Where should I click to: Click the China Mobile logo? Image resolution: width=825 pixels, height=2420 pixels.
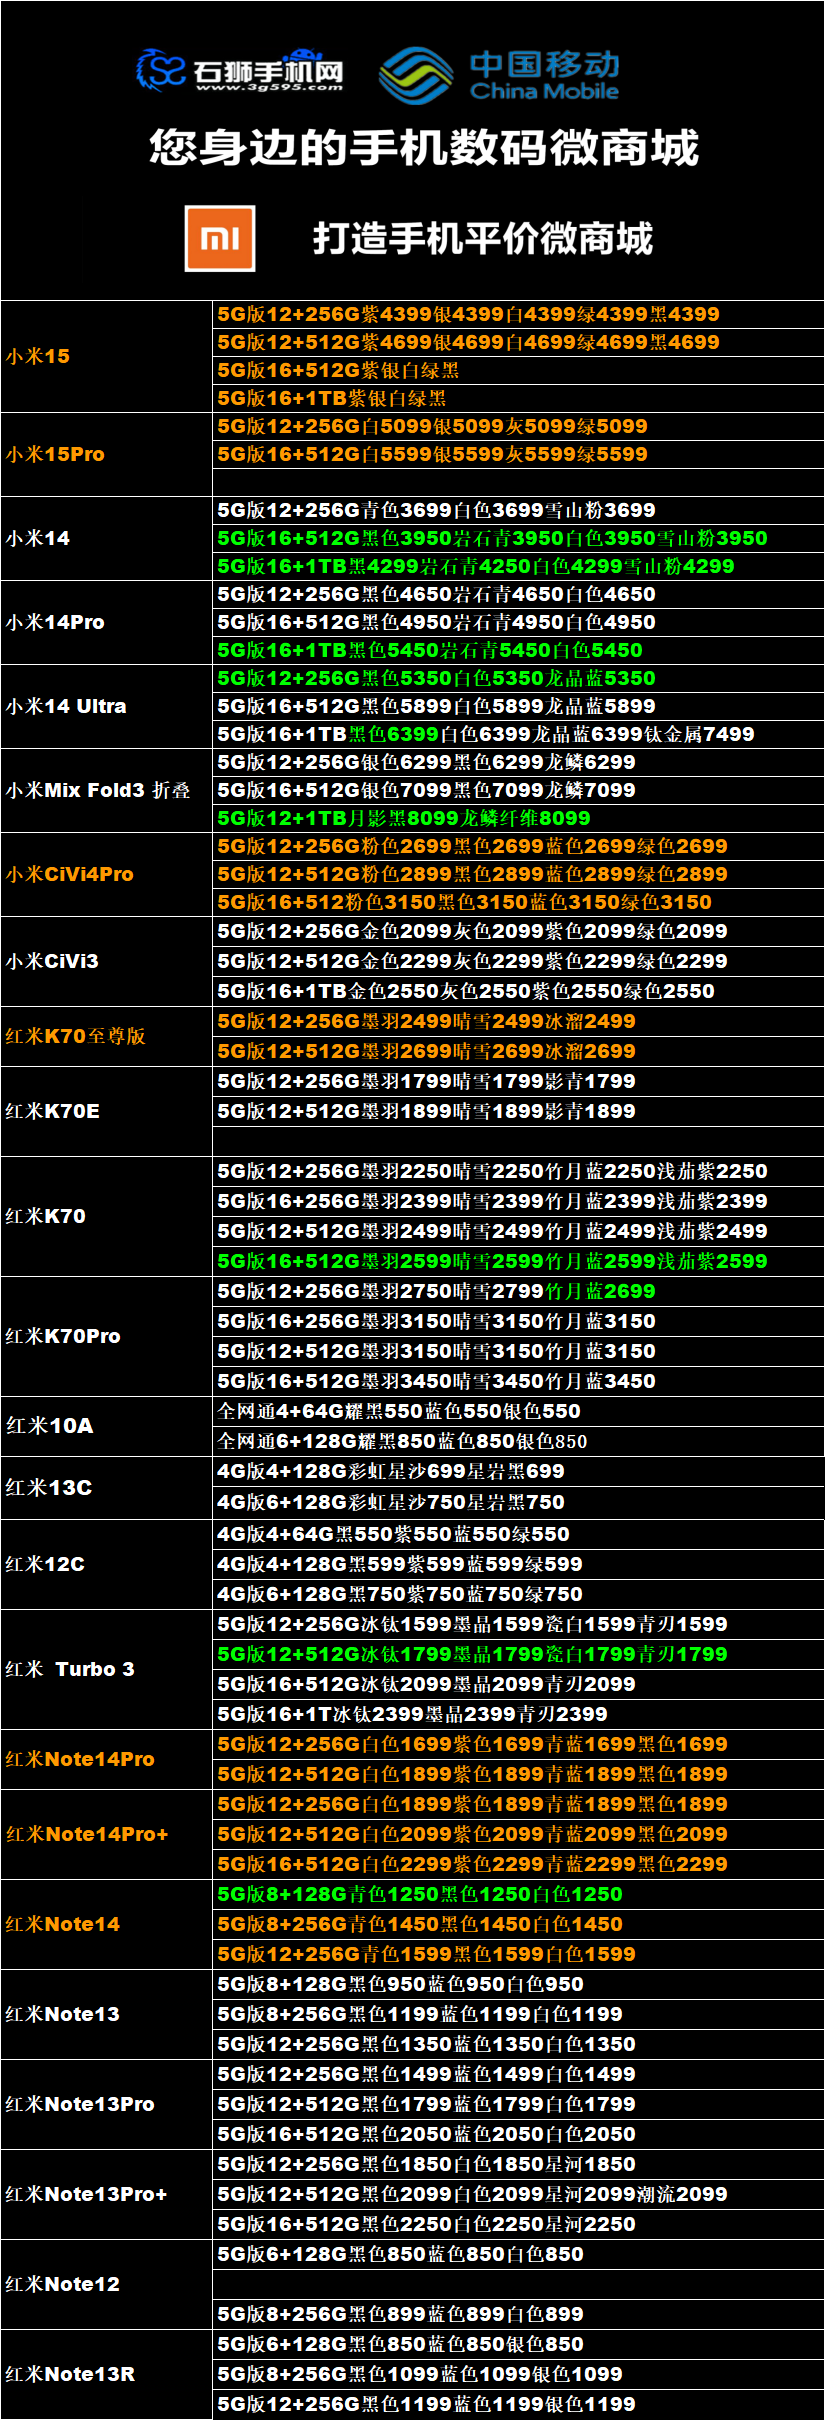499,75
